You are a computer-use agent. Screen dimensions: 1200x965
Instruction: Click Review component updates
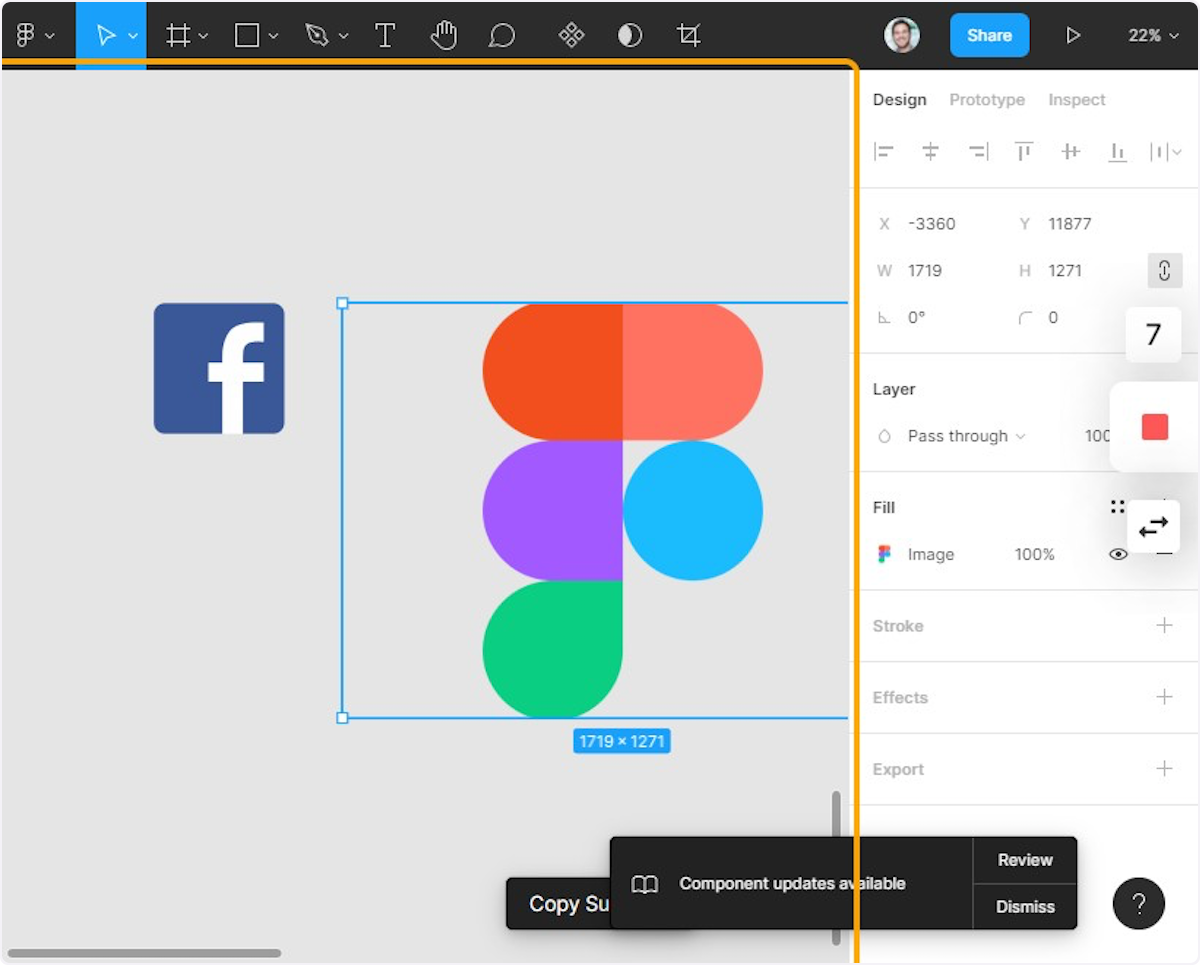click(1025, 860)
